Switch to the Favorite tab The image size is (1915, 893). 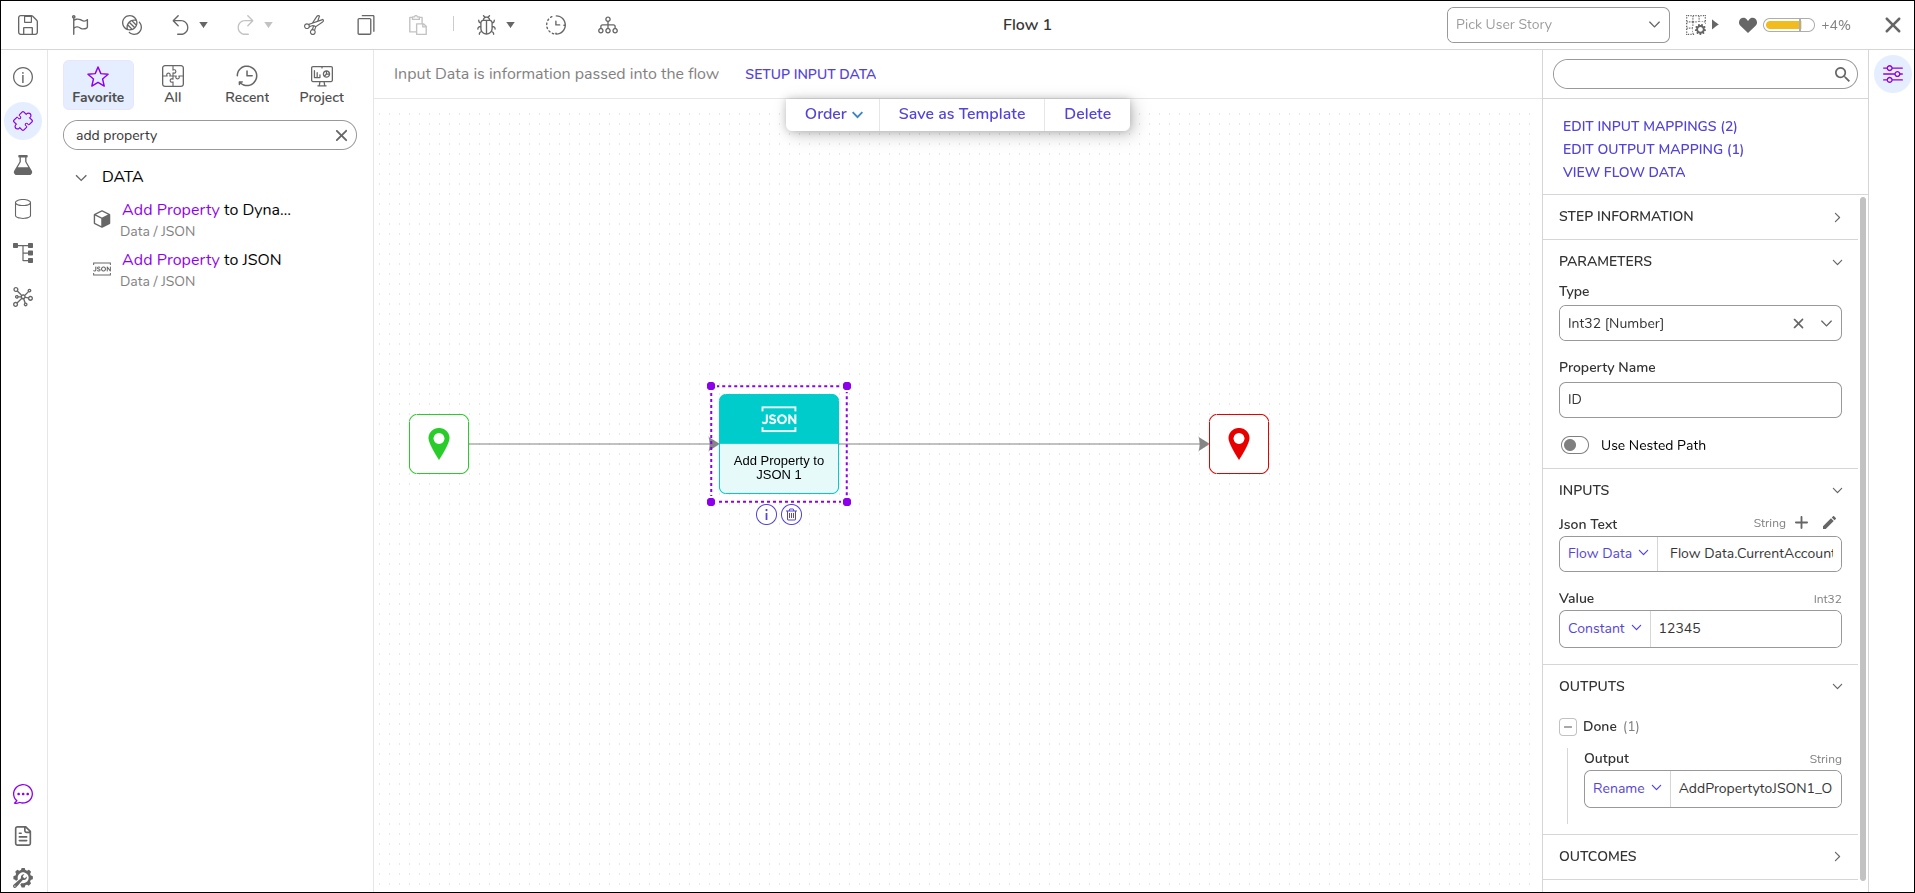pyautogui.click(x=98, y=85)
